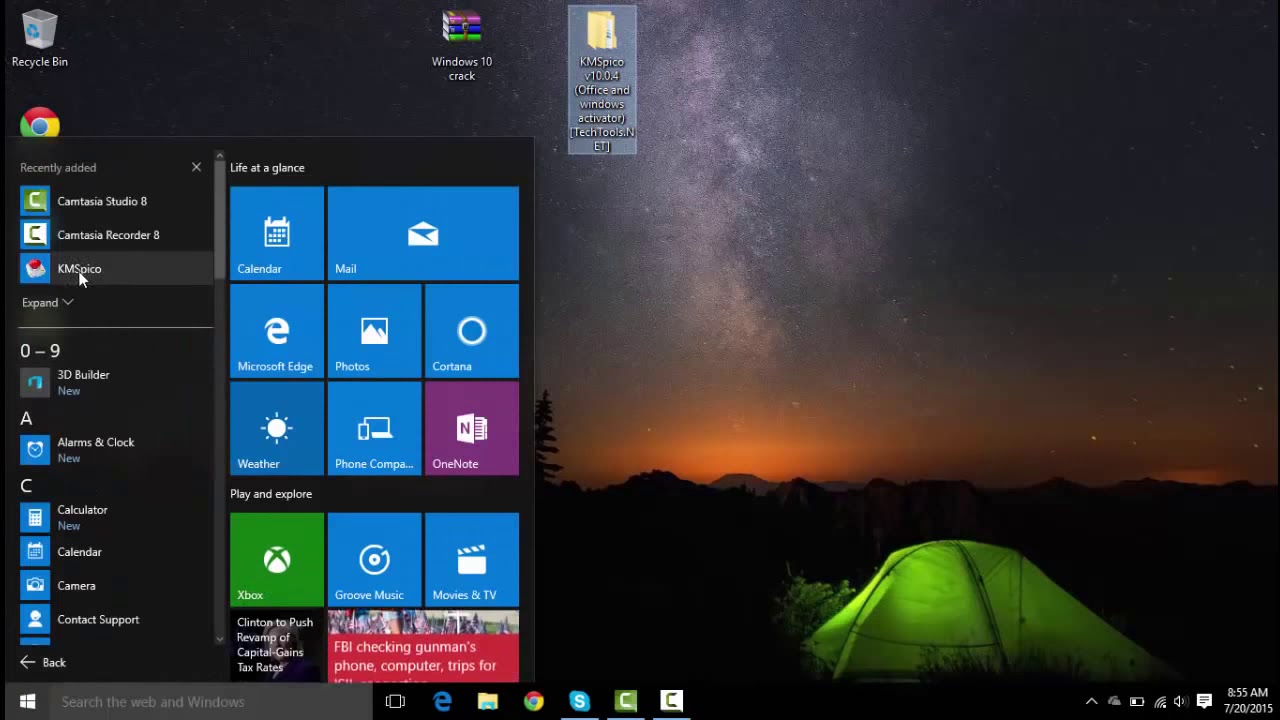Image resolution: width=1280 pixels, height=720 pixels.
Task: Dismiss the Recently added section
Action: pos(196,167)
